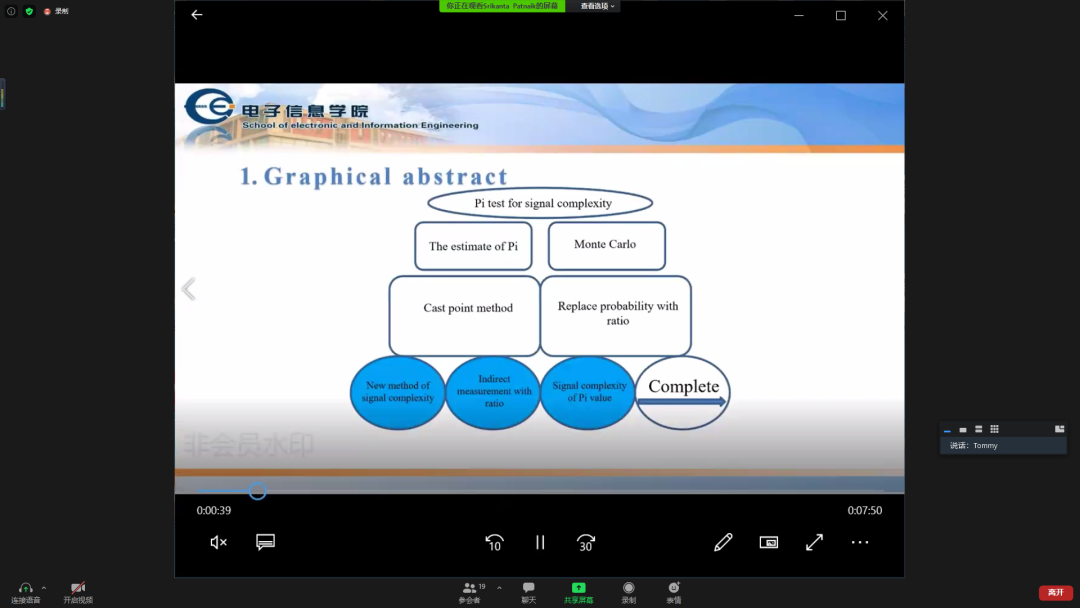Click the meeting info icon at top left
This screenshot has height=608, width=1080.
11,11
